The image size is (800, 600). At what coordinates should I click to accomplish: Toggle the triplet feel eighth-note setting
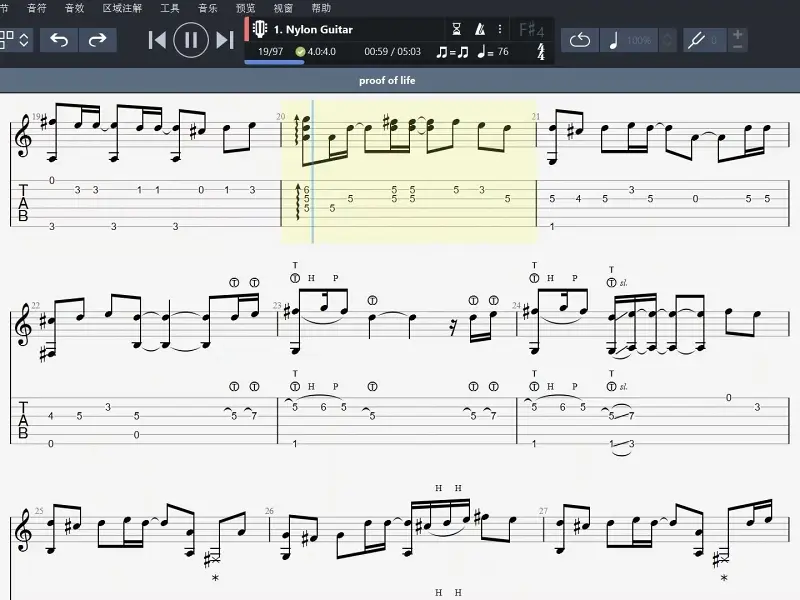point(453,52)
